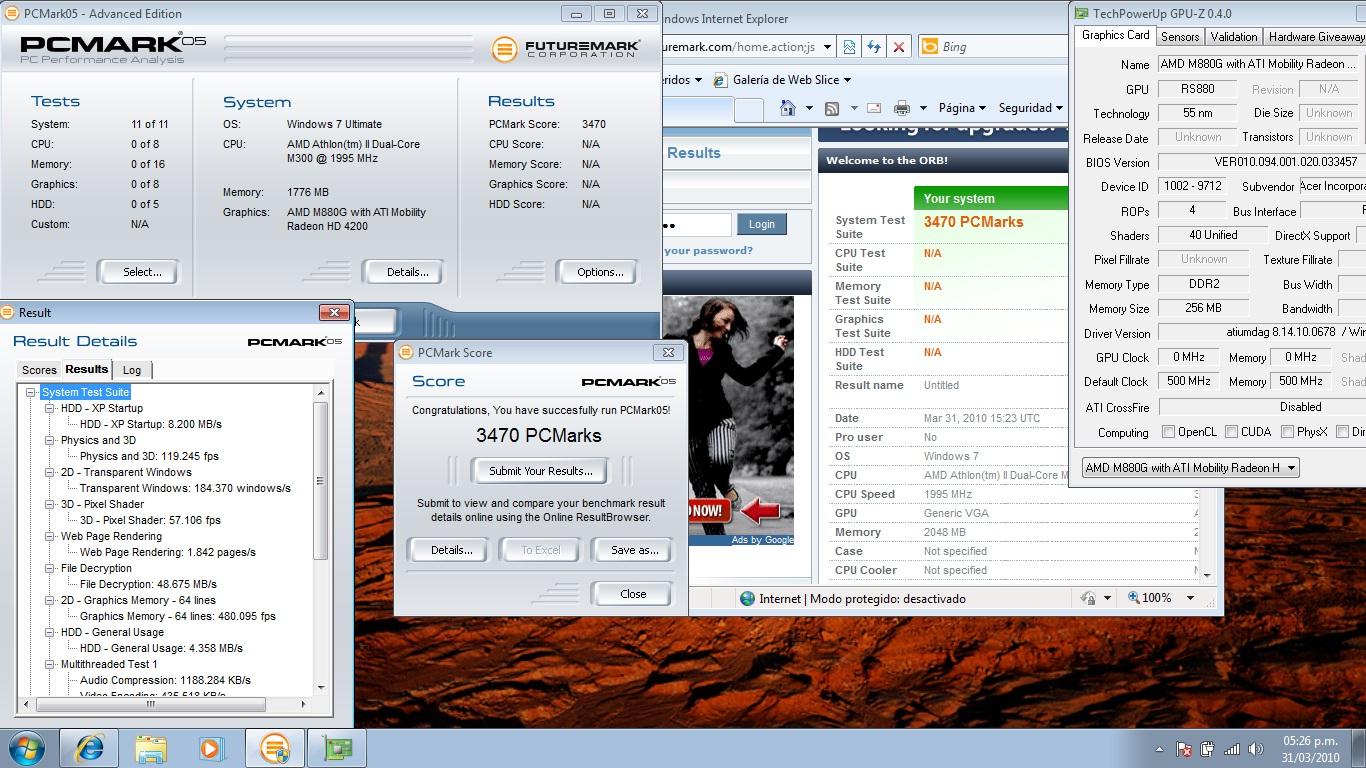Viewport: 1366px width, 768px height.
Task: Click the RSS feeds icon in IE
Action: [x=831, y=108]
